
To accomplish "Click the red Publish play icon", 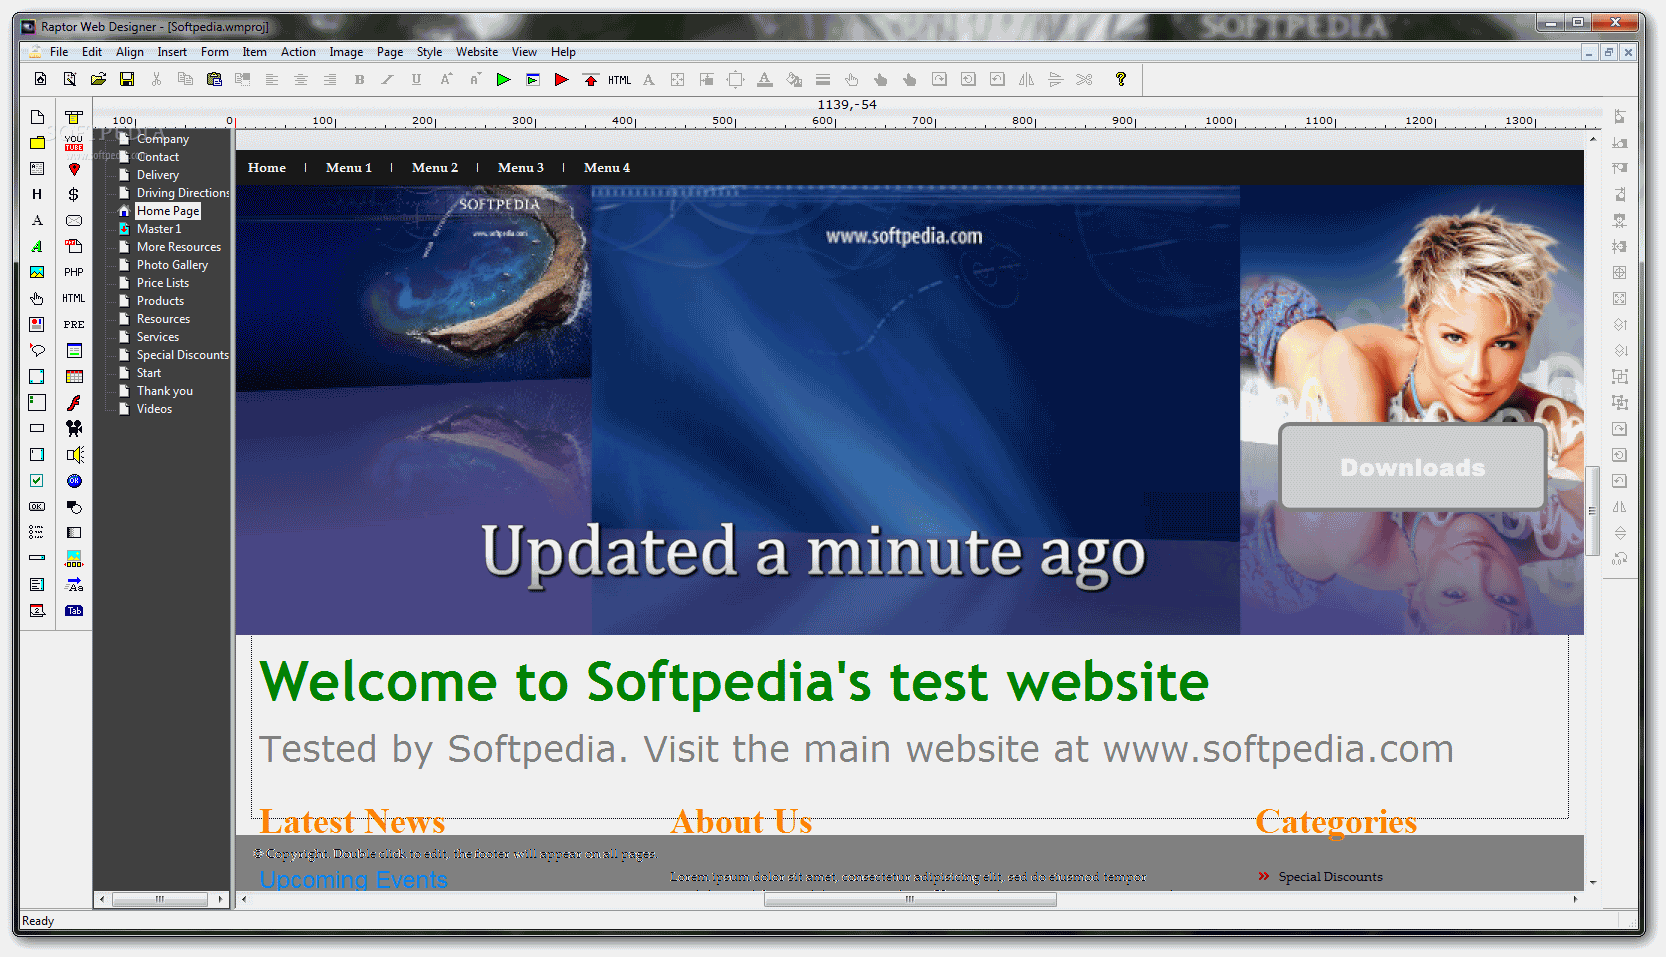I will tap(561, 79).
